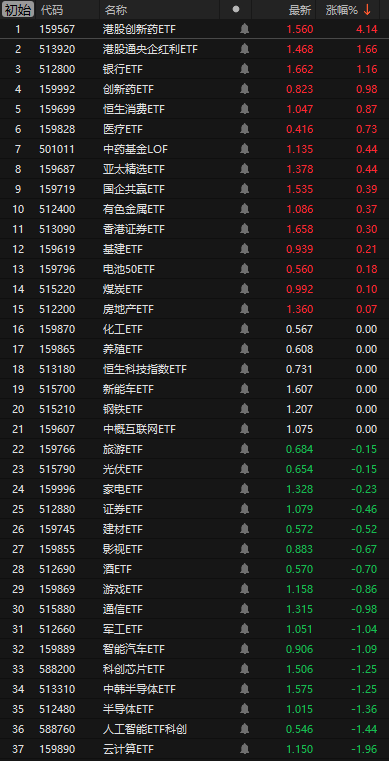Click latest price 1.607 of 新能车ETF

tap(300, 389)
